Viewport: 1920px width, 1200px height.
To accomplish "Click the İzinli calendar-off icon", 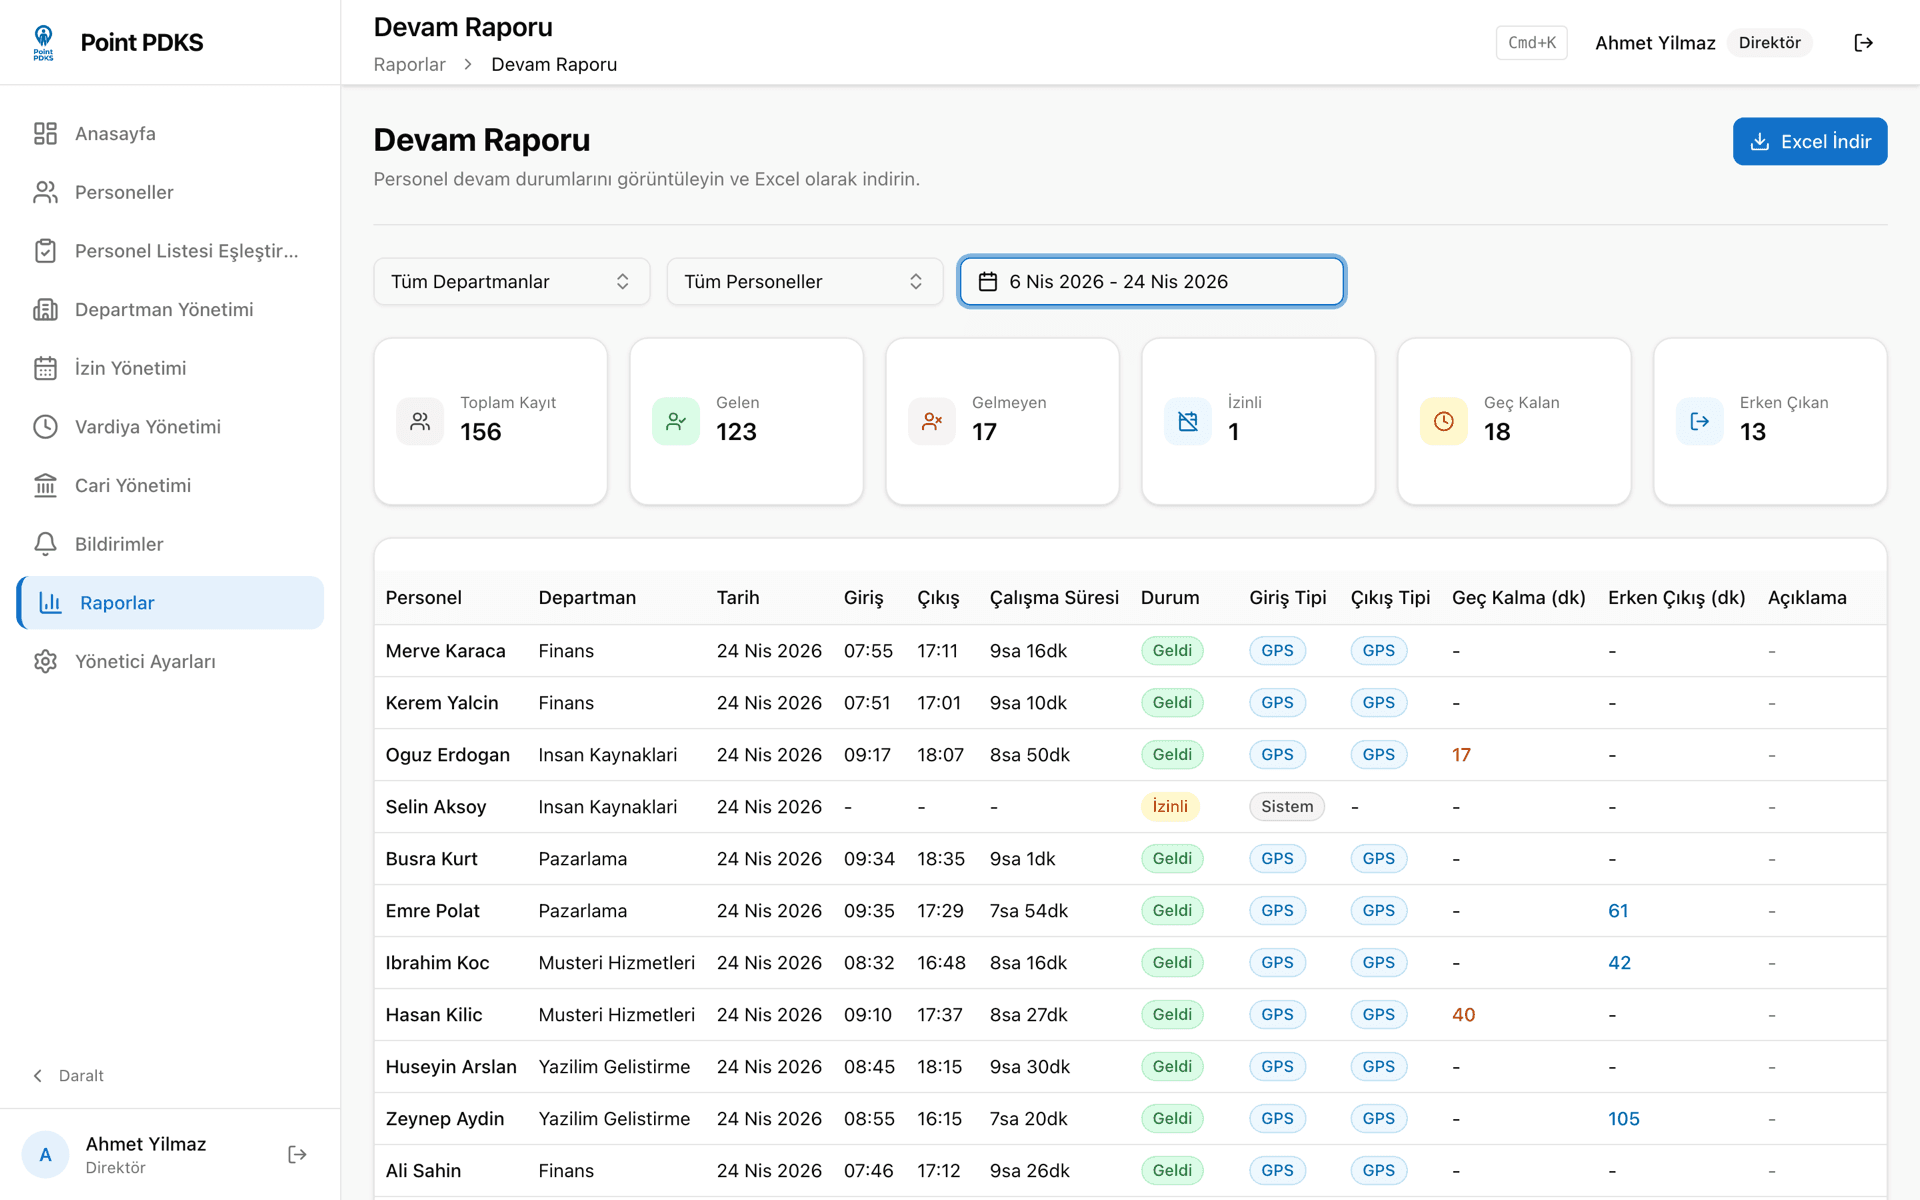I will (1188, 421).
